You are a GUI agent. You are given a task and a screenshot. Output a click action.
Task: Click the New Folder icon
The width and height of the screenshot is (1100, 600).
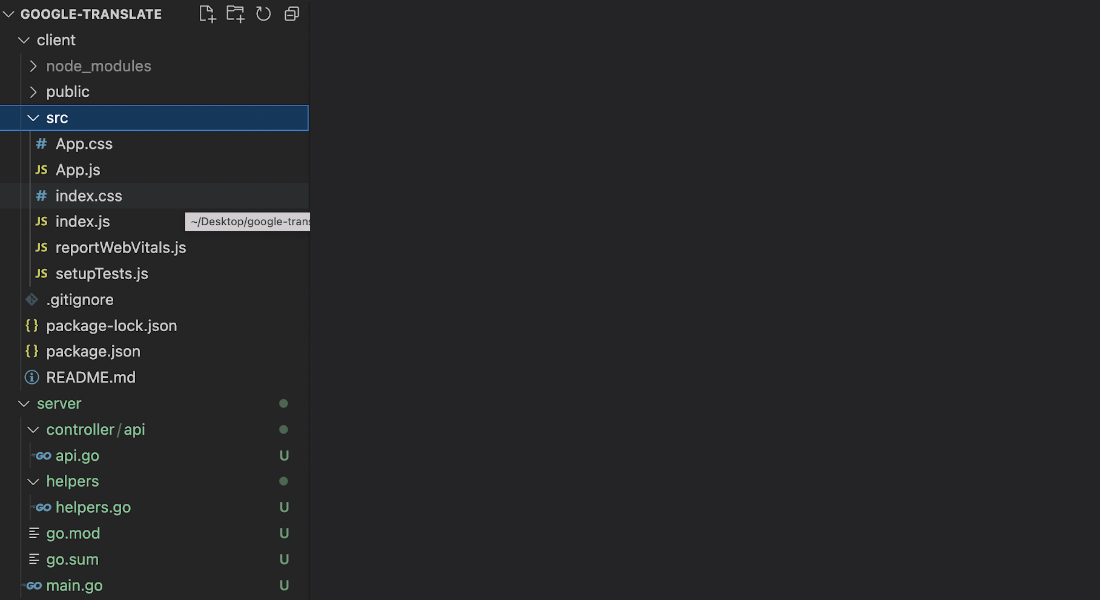point(235,14)
